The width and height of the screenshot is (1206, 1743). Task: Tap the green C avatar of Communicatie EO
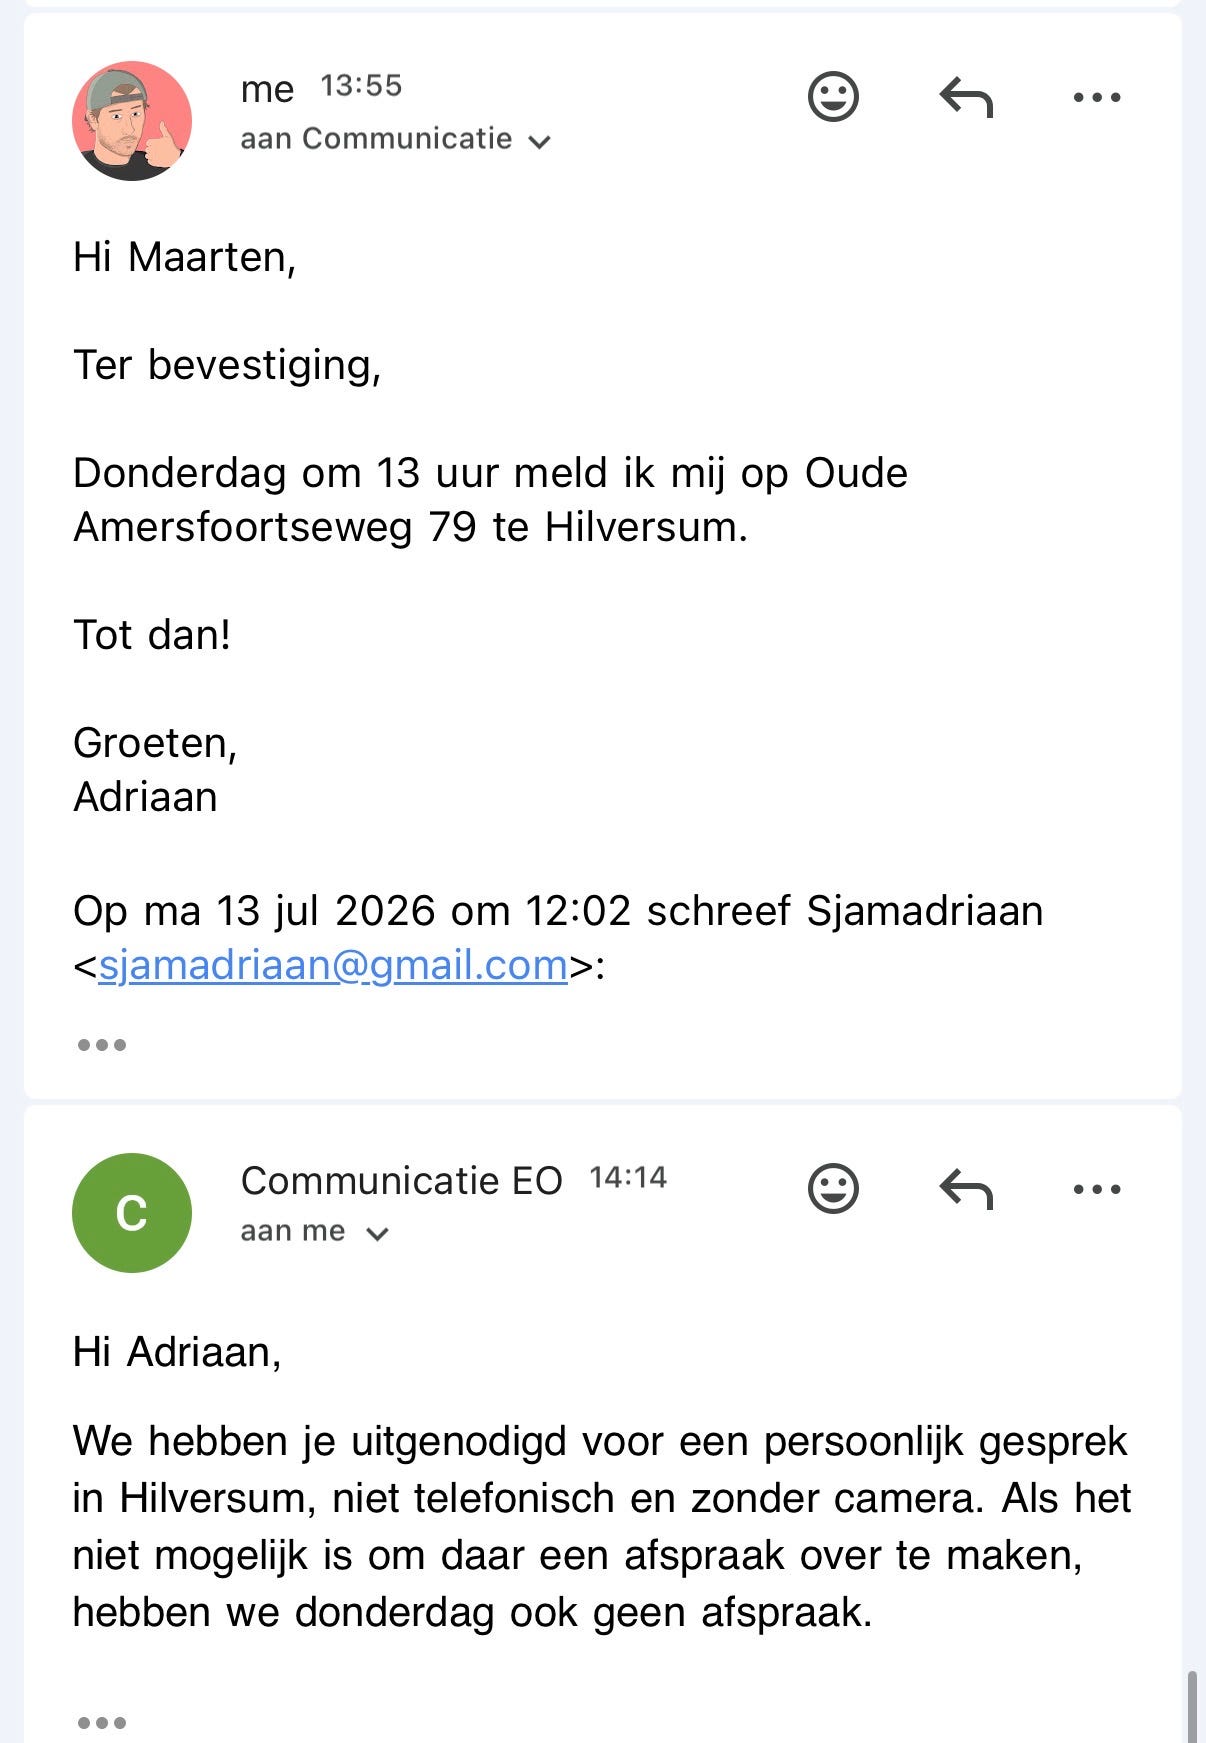[x=132, y=1213]
